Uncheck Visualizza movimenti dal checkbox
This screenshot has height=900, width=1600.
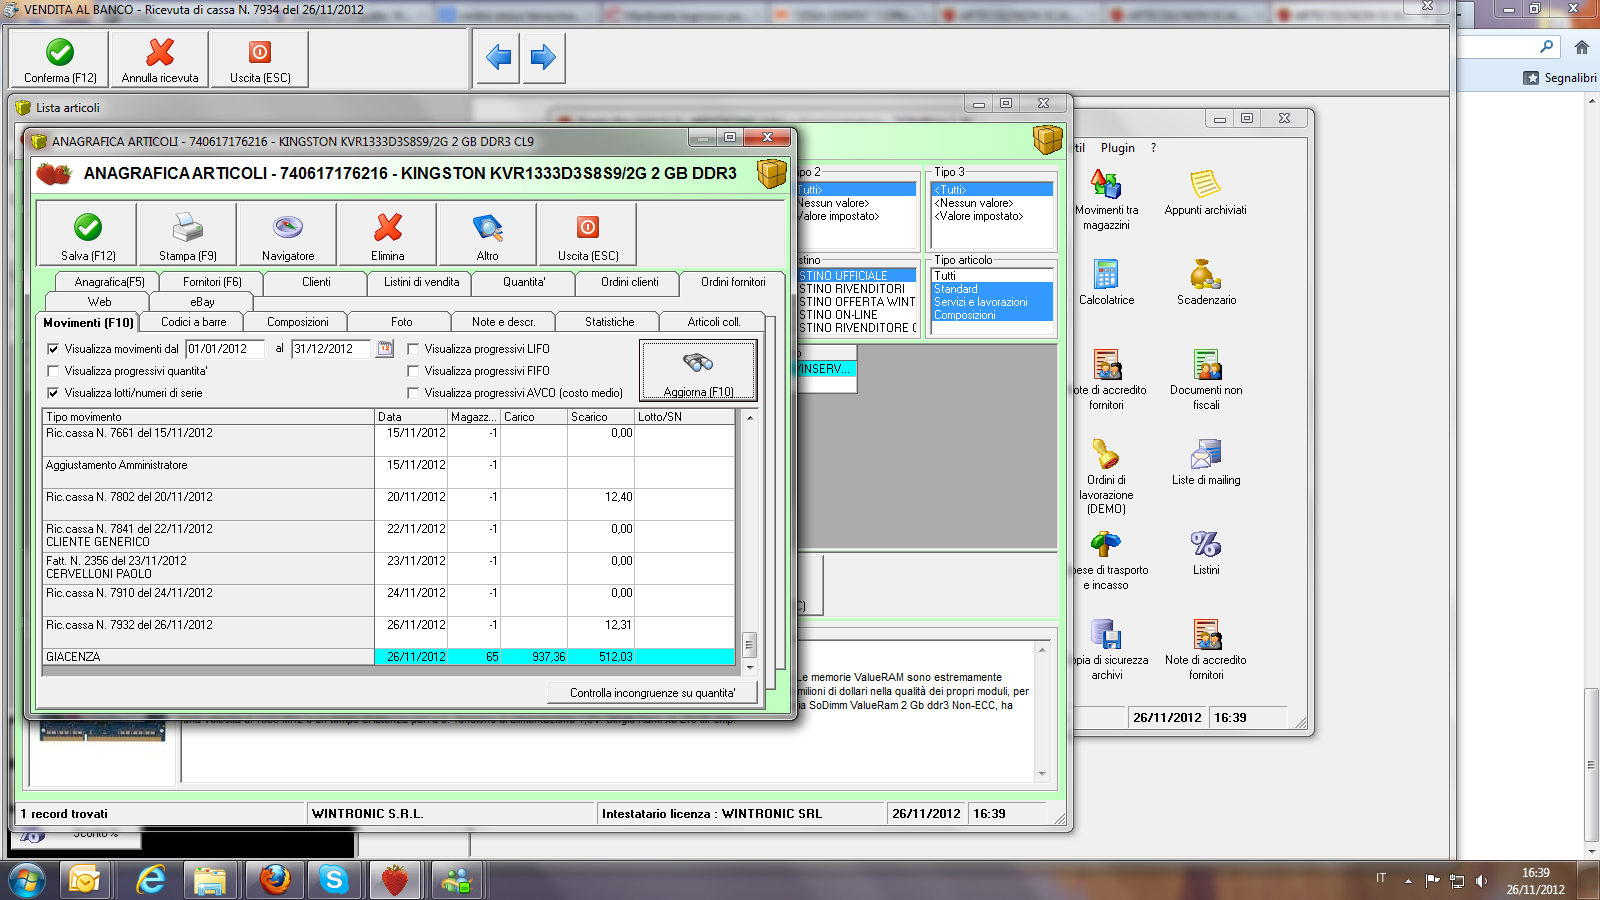[x=53, y=349]
